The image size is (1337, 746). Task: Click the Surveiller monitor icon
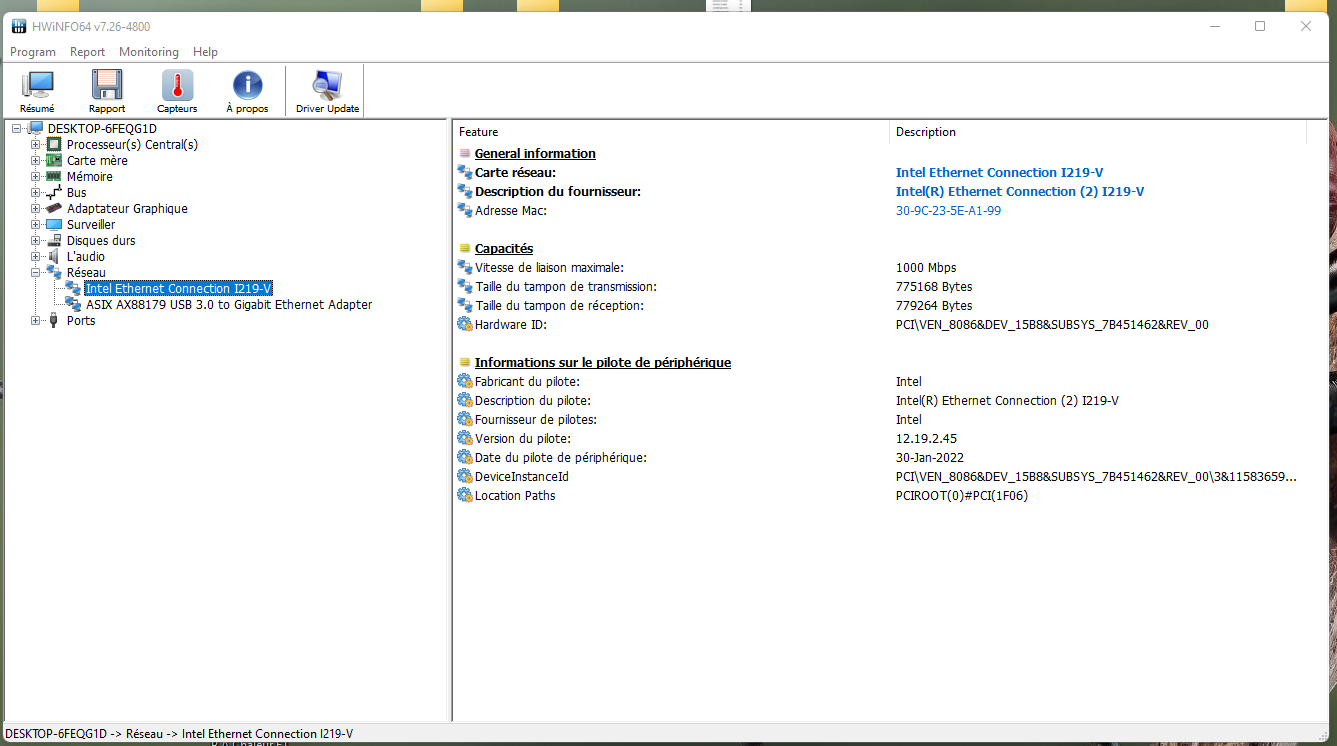coord(55,224)
